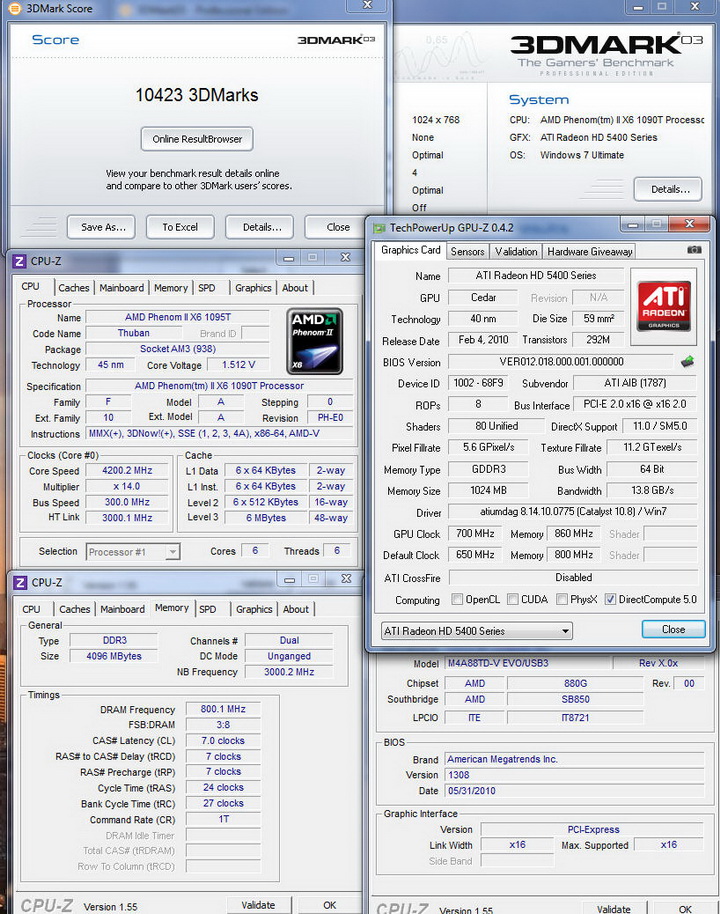Click the Memory Size 1024 MB field

pos(489,491)
